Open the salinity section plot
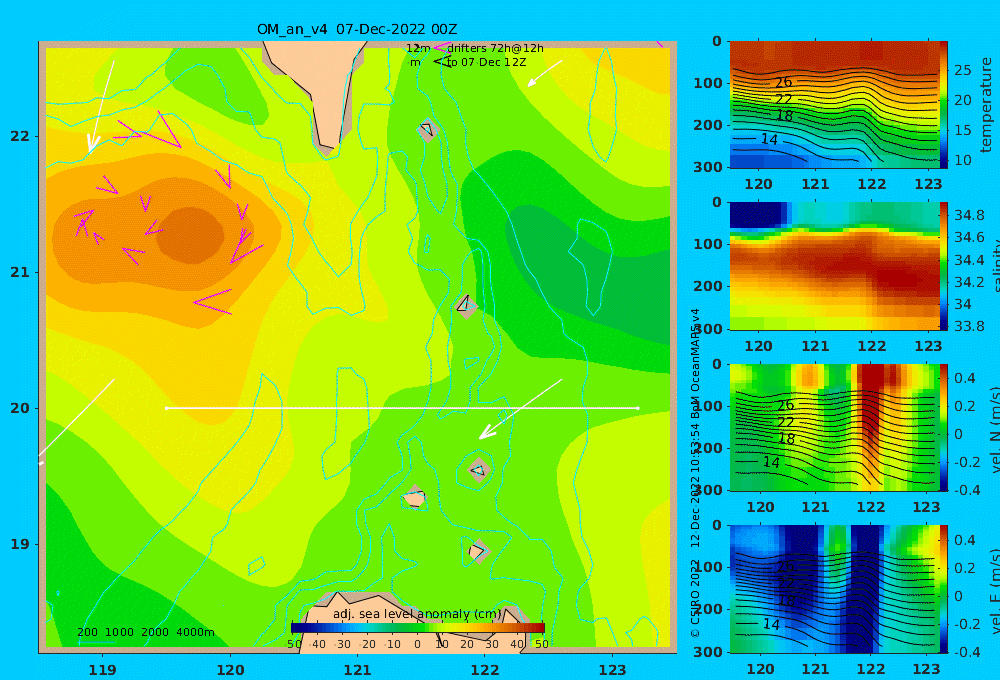Viewport: 1000px width, 680px height. click(834, 266)
